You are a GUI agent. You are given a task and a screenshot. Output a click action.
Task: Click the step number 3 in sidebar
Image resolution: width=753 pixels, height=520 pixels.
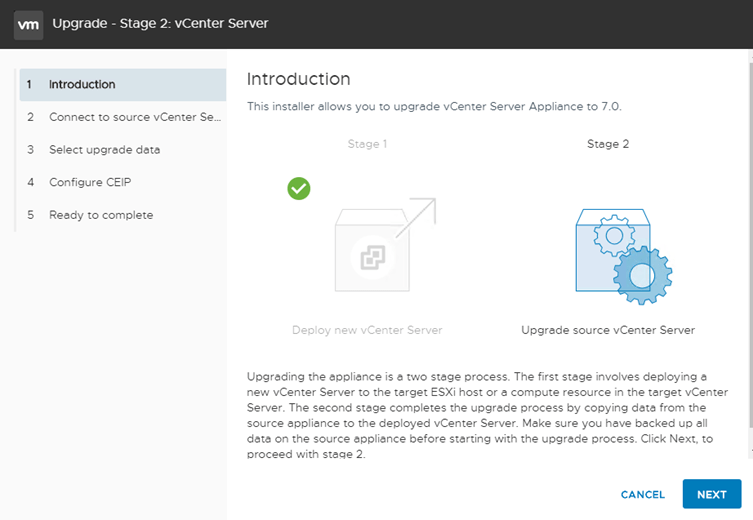pos(31,150)
